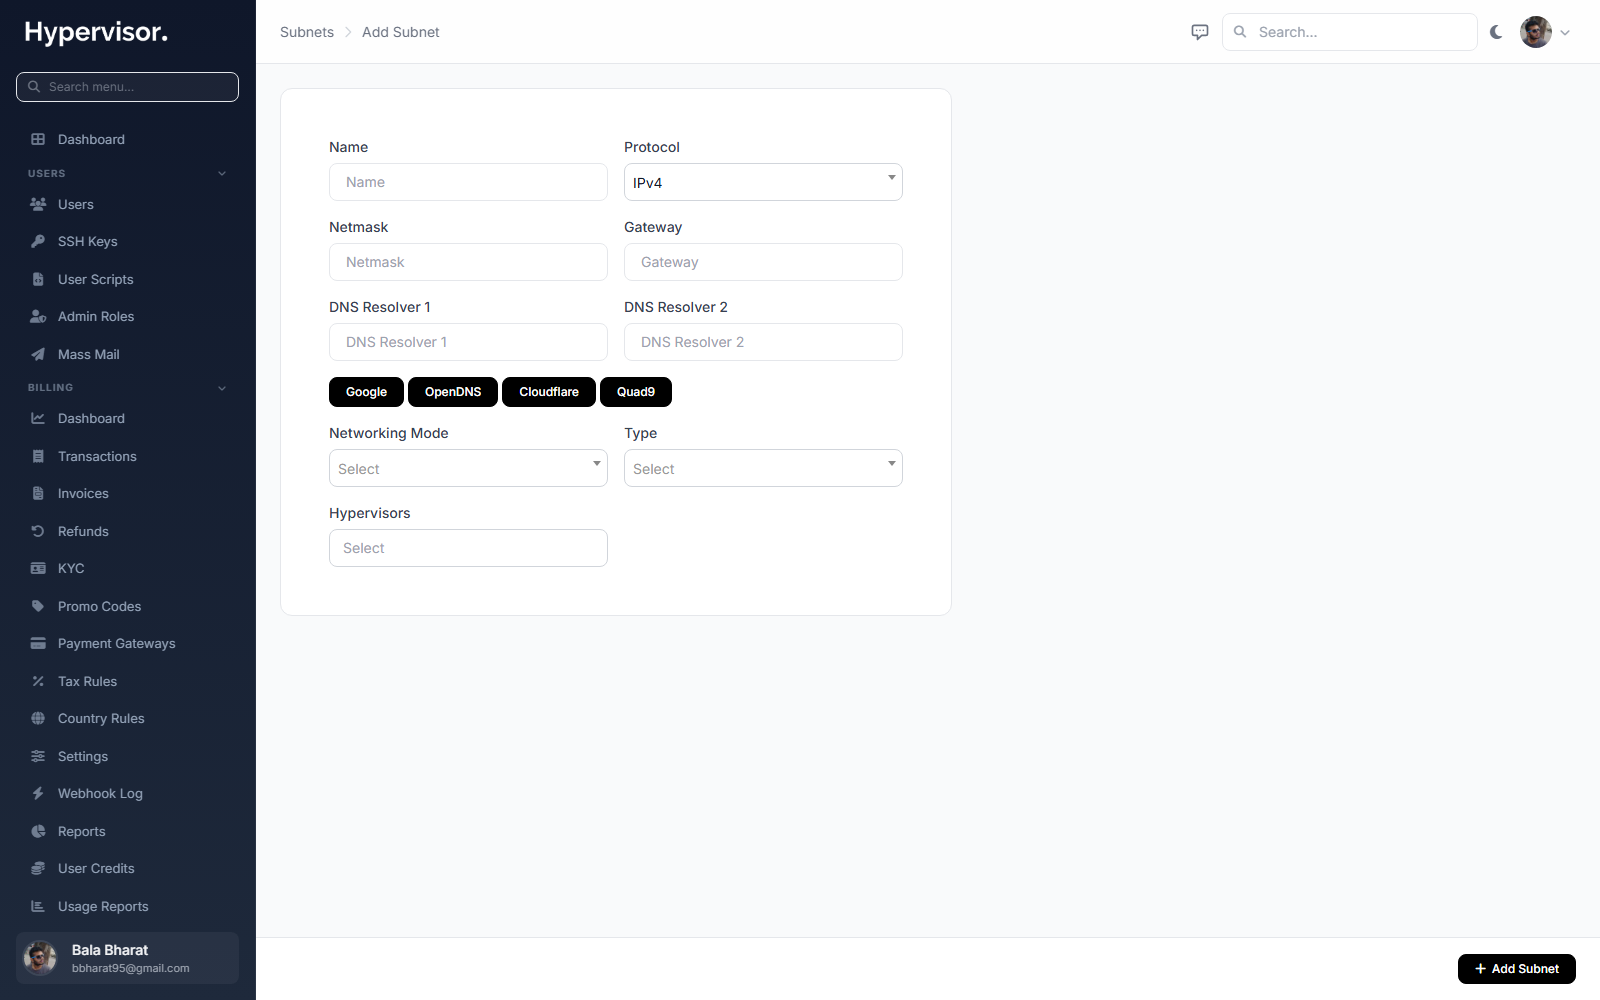This screenshot has height=1000, width=1600.
Task: Choose the Cloudflare DNS preset button
Action: [549, 392]
